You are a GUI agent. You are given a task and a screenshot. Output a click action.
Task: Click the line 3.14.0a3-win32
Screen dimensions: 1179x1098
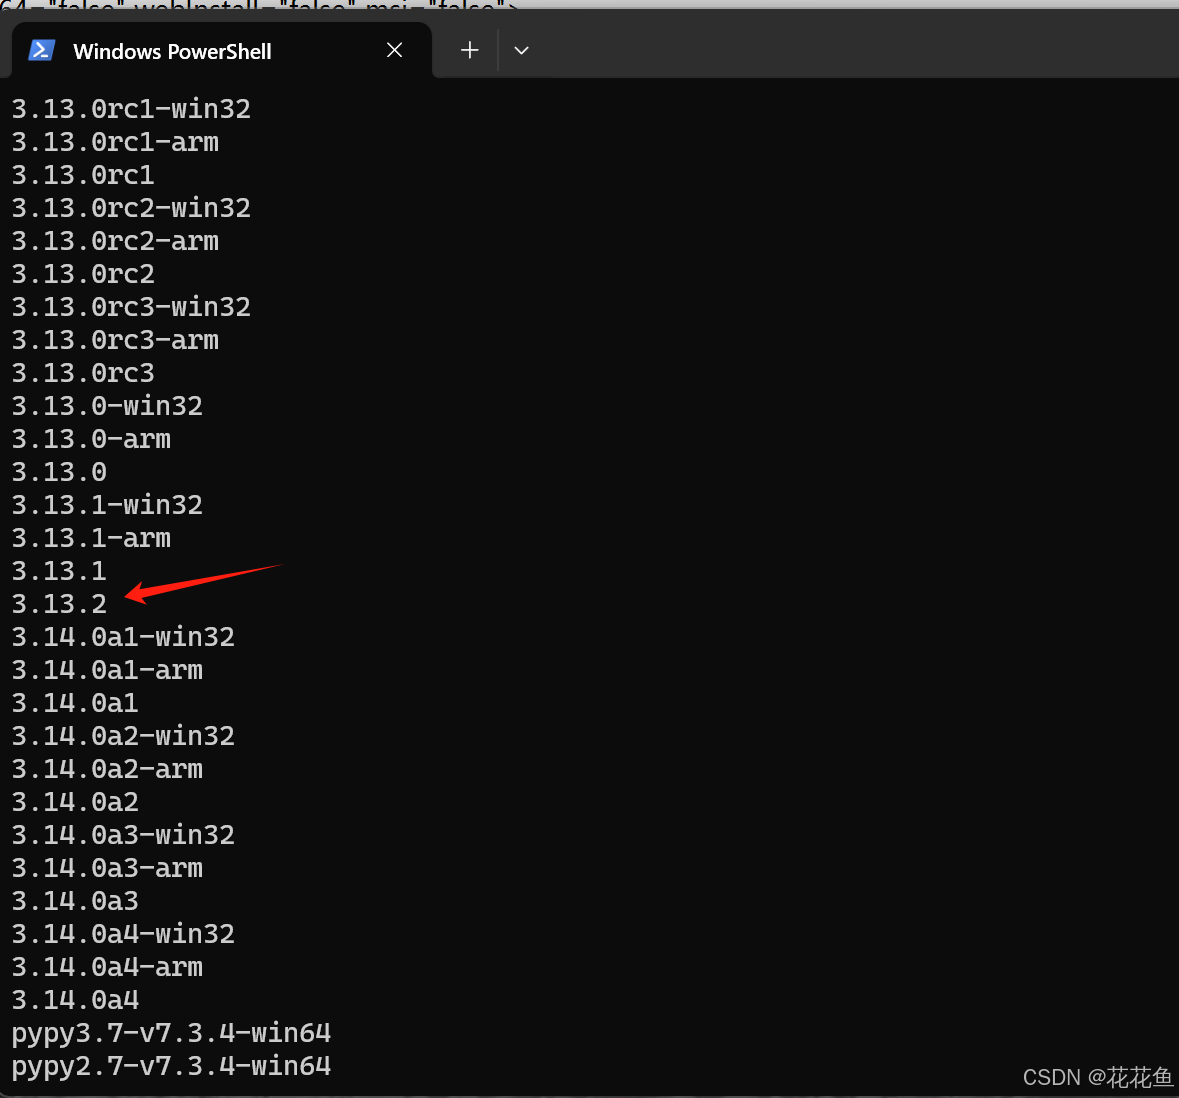tap(123, 836)
